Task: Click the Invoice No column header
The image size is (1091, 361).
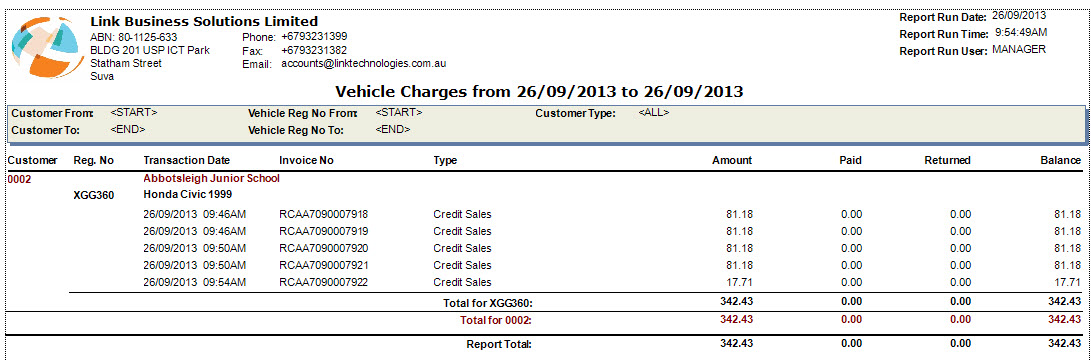Action: [306, 160]
